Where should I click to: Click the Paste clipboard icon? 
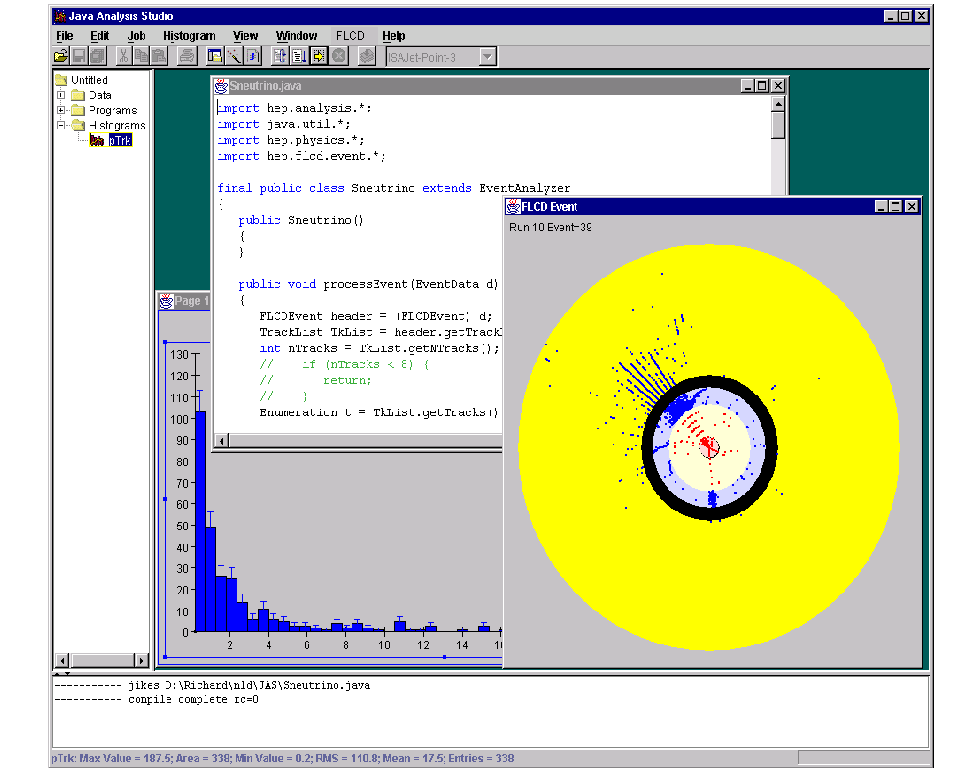point(158,56)
